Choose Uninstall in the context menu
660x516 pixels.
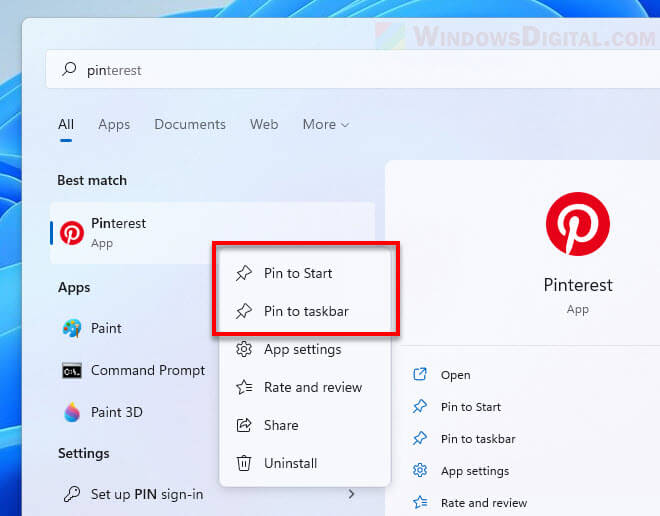click(290, 463)
